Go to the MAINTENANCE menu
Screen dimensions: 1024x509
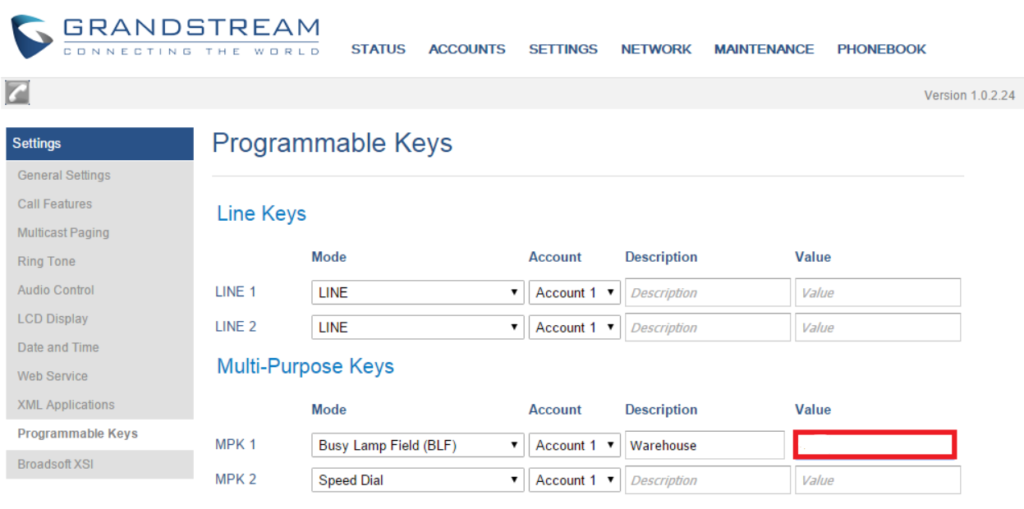click(763, 49)
